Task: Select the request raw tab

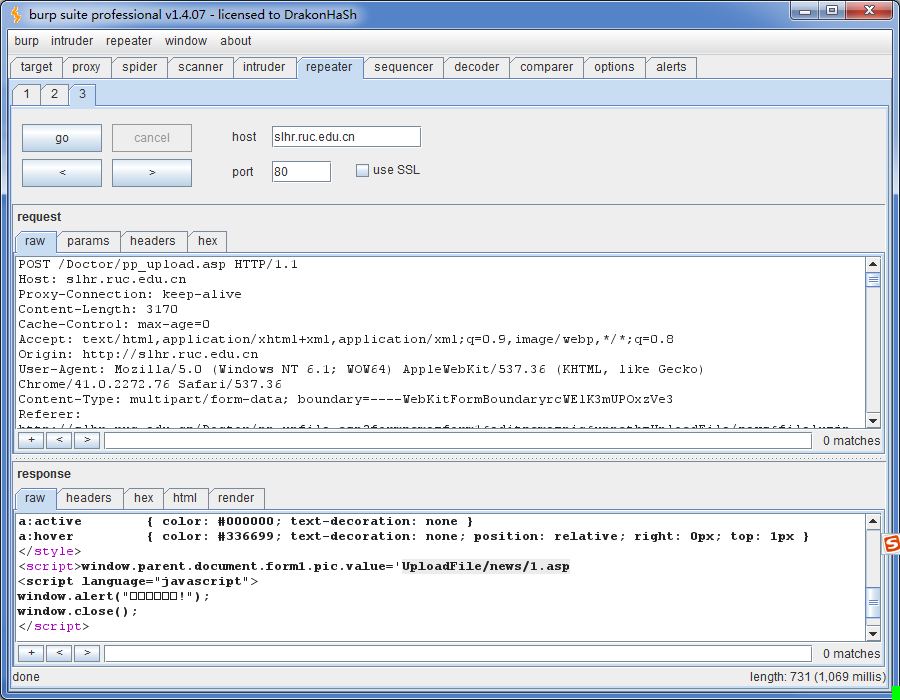Action: (35, 241)
